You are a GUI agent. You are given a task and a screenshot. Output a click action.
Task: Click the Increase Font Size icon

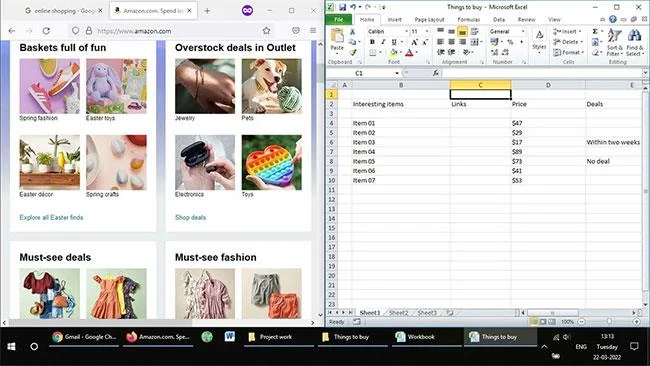click(415, 42)
